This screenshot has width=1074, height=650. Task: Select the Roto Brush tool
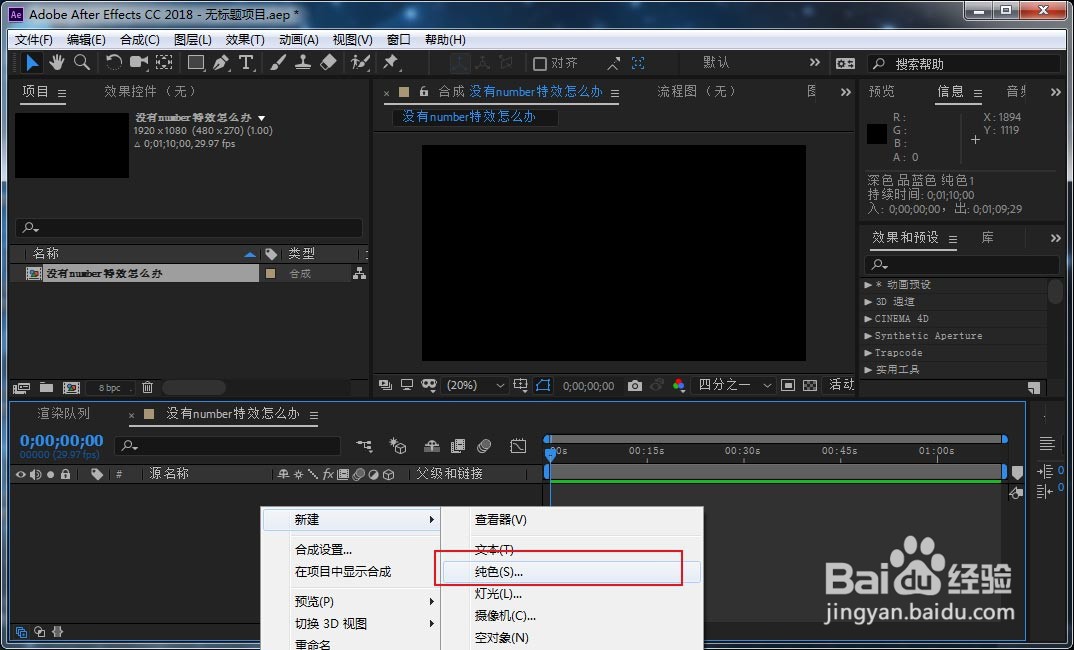[x=360, y=63]
